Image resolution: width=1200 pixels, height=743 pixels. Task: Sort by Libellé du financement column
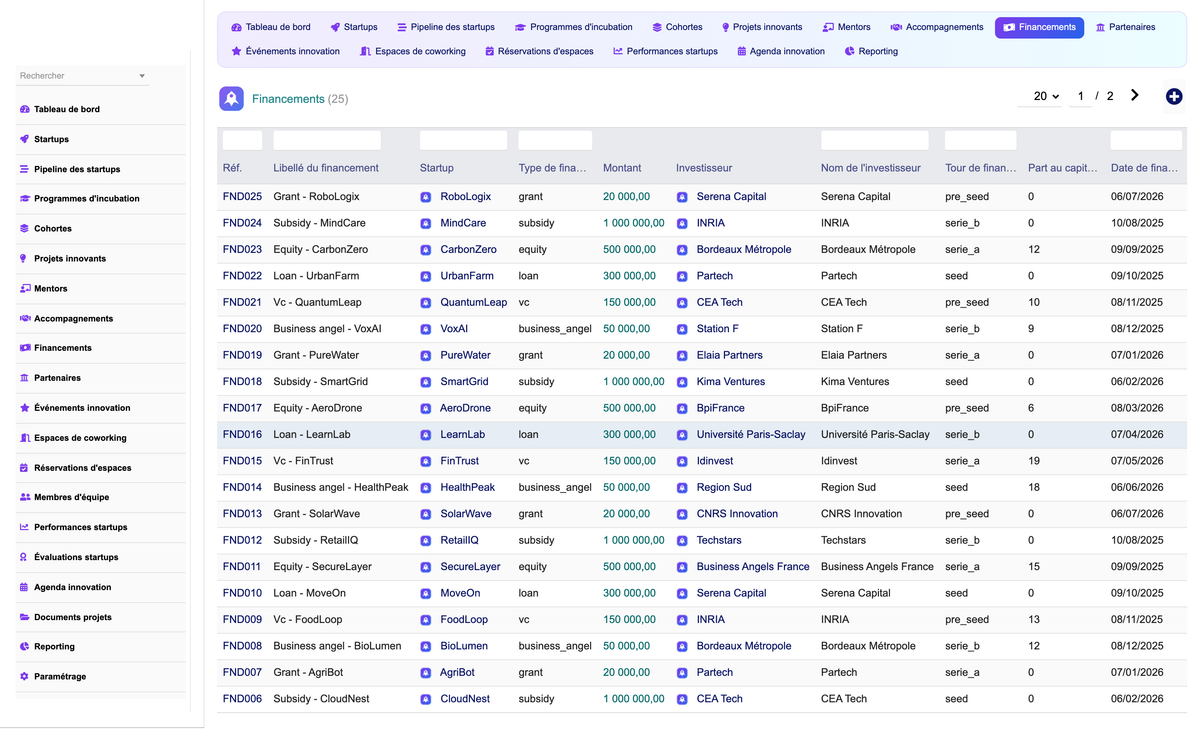(x=326, y=168)
